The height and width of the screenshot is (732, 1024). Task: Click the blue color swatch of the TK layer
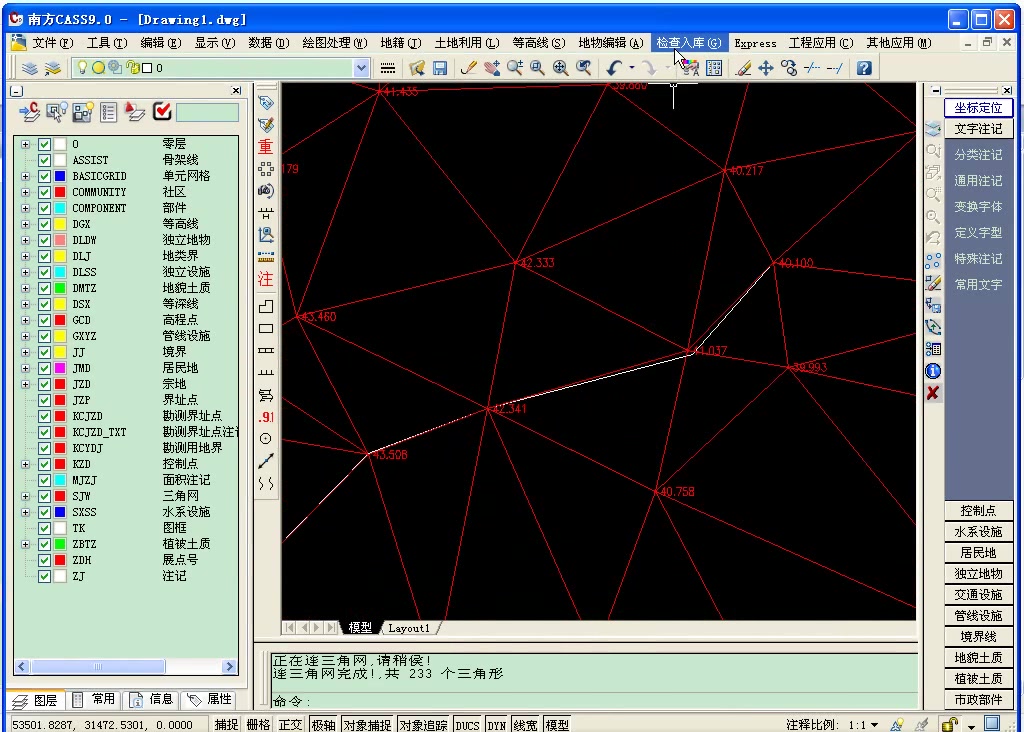(62, 527)
